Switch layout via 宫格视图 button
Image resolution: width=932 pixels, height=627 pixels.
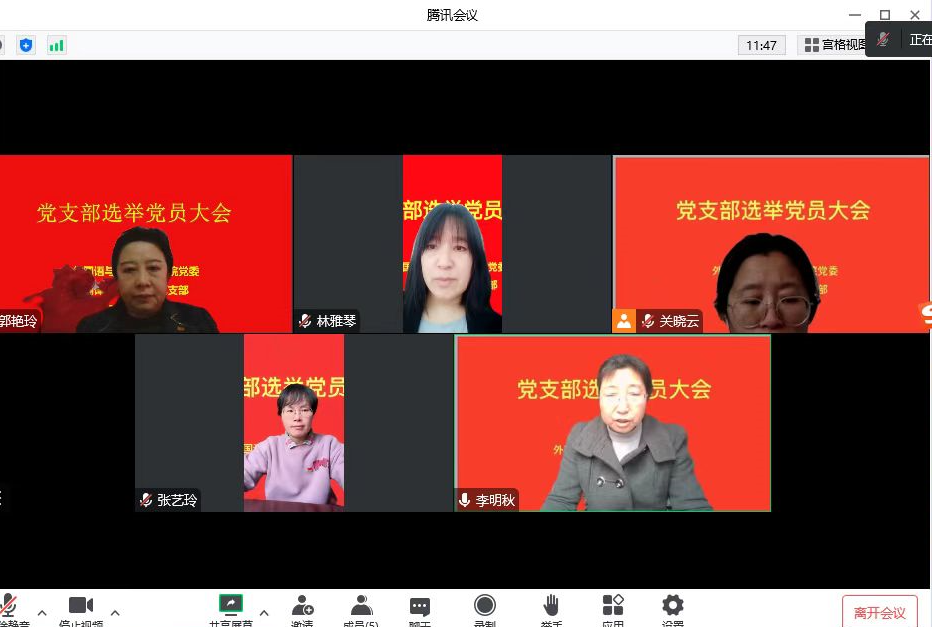click(835, 45)
